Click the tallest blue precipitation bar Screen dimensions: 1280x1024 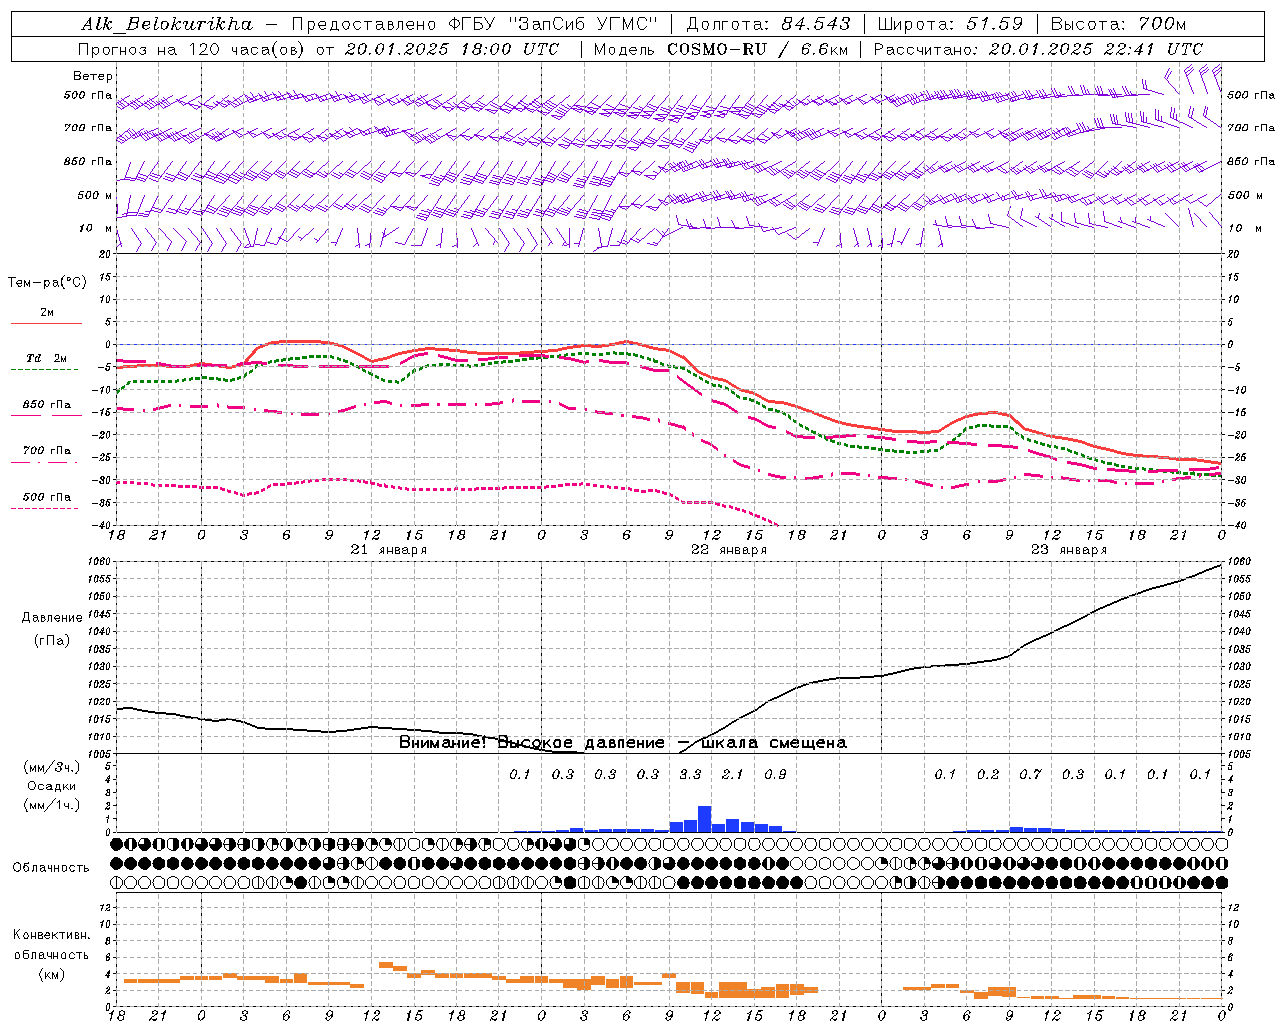coord(705,819)
